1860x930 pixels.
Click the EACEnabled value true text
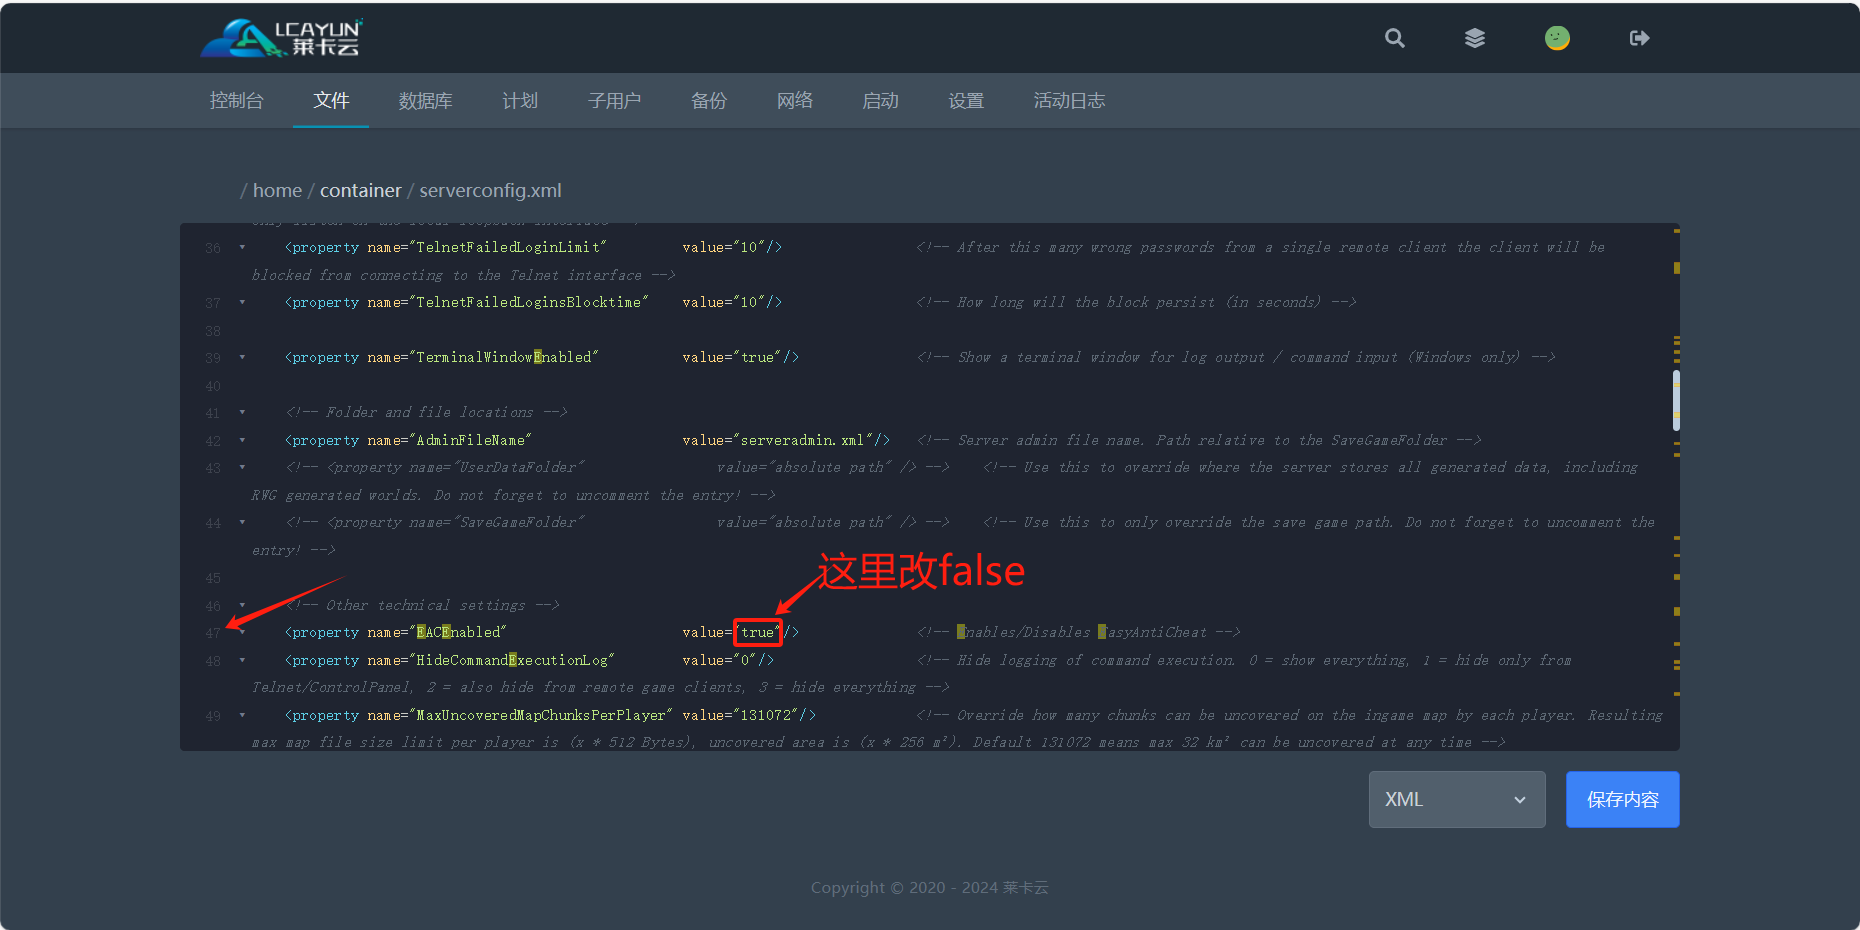pos(757,632)
